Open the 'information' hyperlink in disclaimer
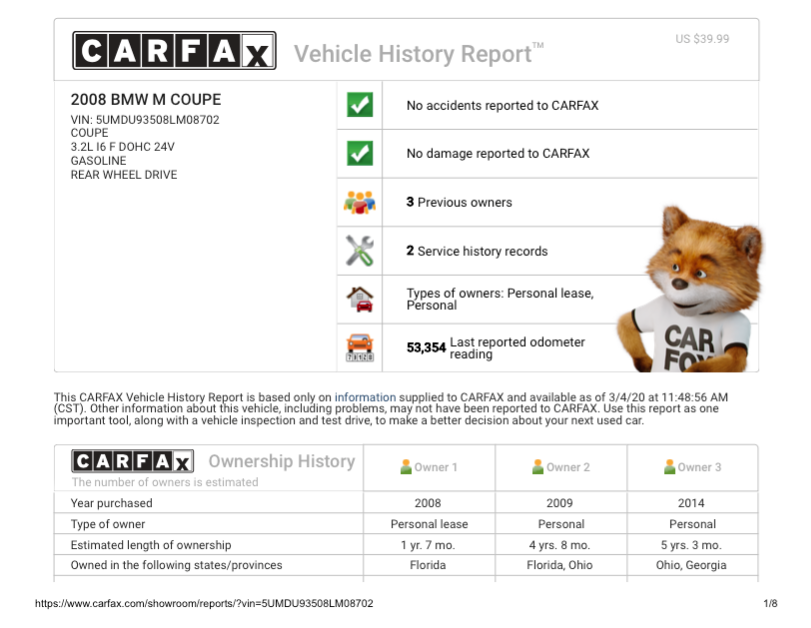Viewport: 811px width, 628px height. pyautogui.click(x=365, y=397)
